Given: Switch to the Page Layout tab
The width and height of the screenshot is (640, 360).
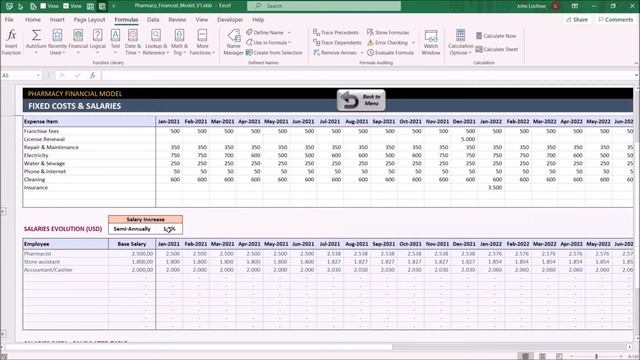Looking at the screenshot, I should (89, 20).
